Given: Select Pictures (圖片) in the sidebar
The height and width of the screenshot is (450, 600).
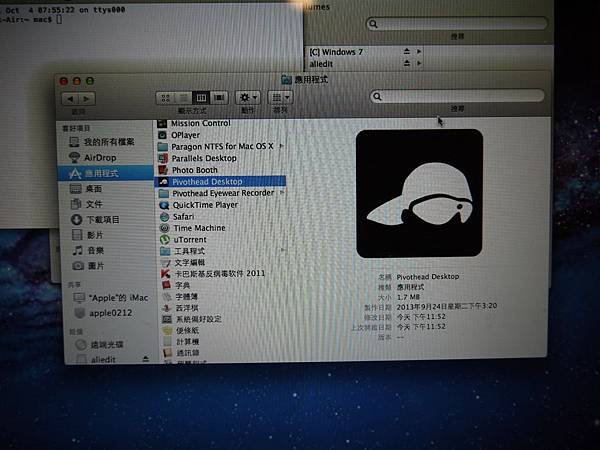Looking at the screenshot, I should tap(88, 266).
